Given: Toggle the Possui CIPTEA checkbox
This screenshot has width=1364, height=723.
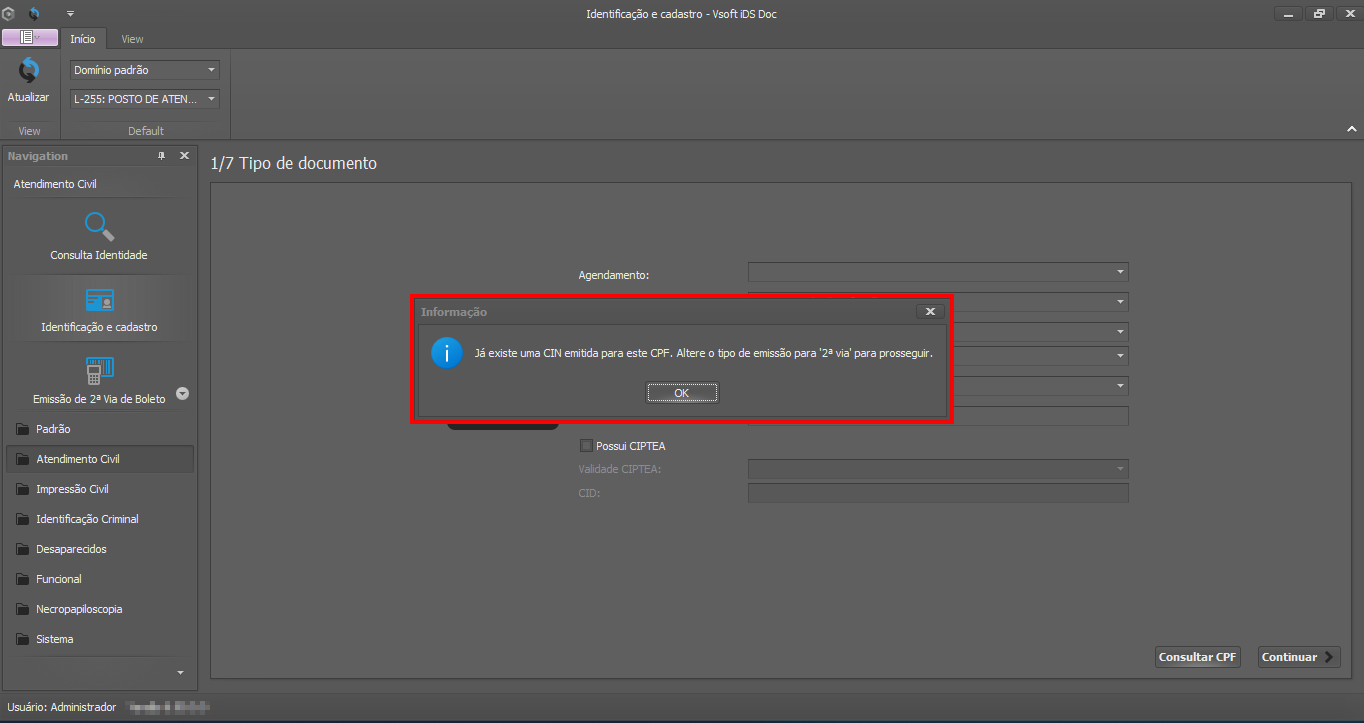Looking at the screenshot, I should 586,446.
